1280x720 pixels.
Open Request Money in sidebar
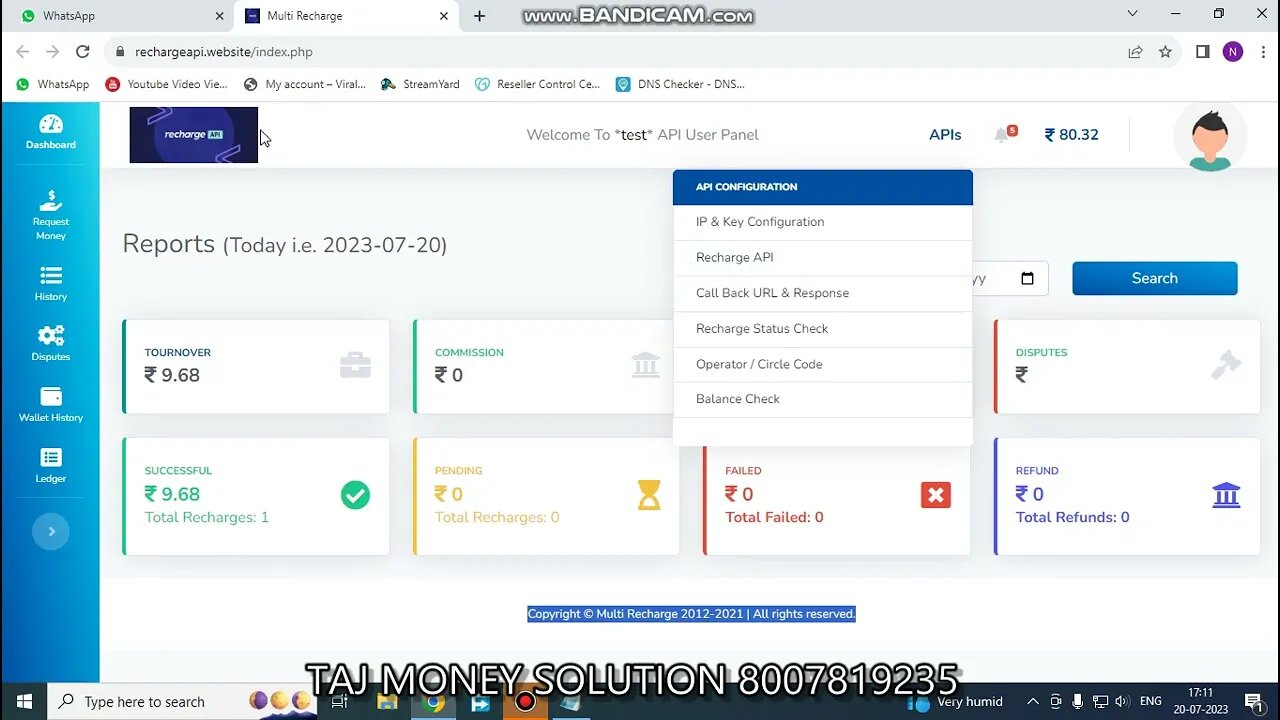(x=50, y=215)
